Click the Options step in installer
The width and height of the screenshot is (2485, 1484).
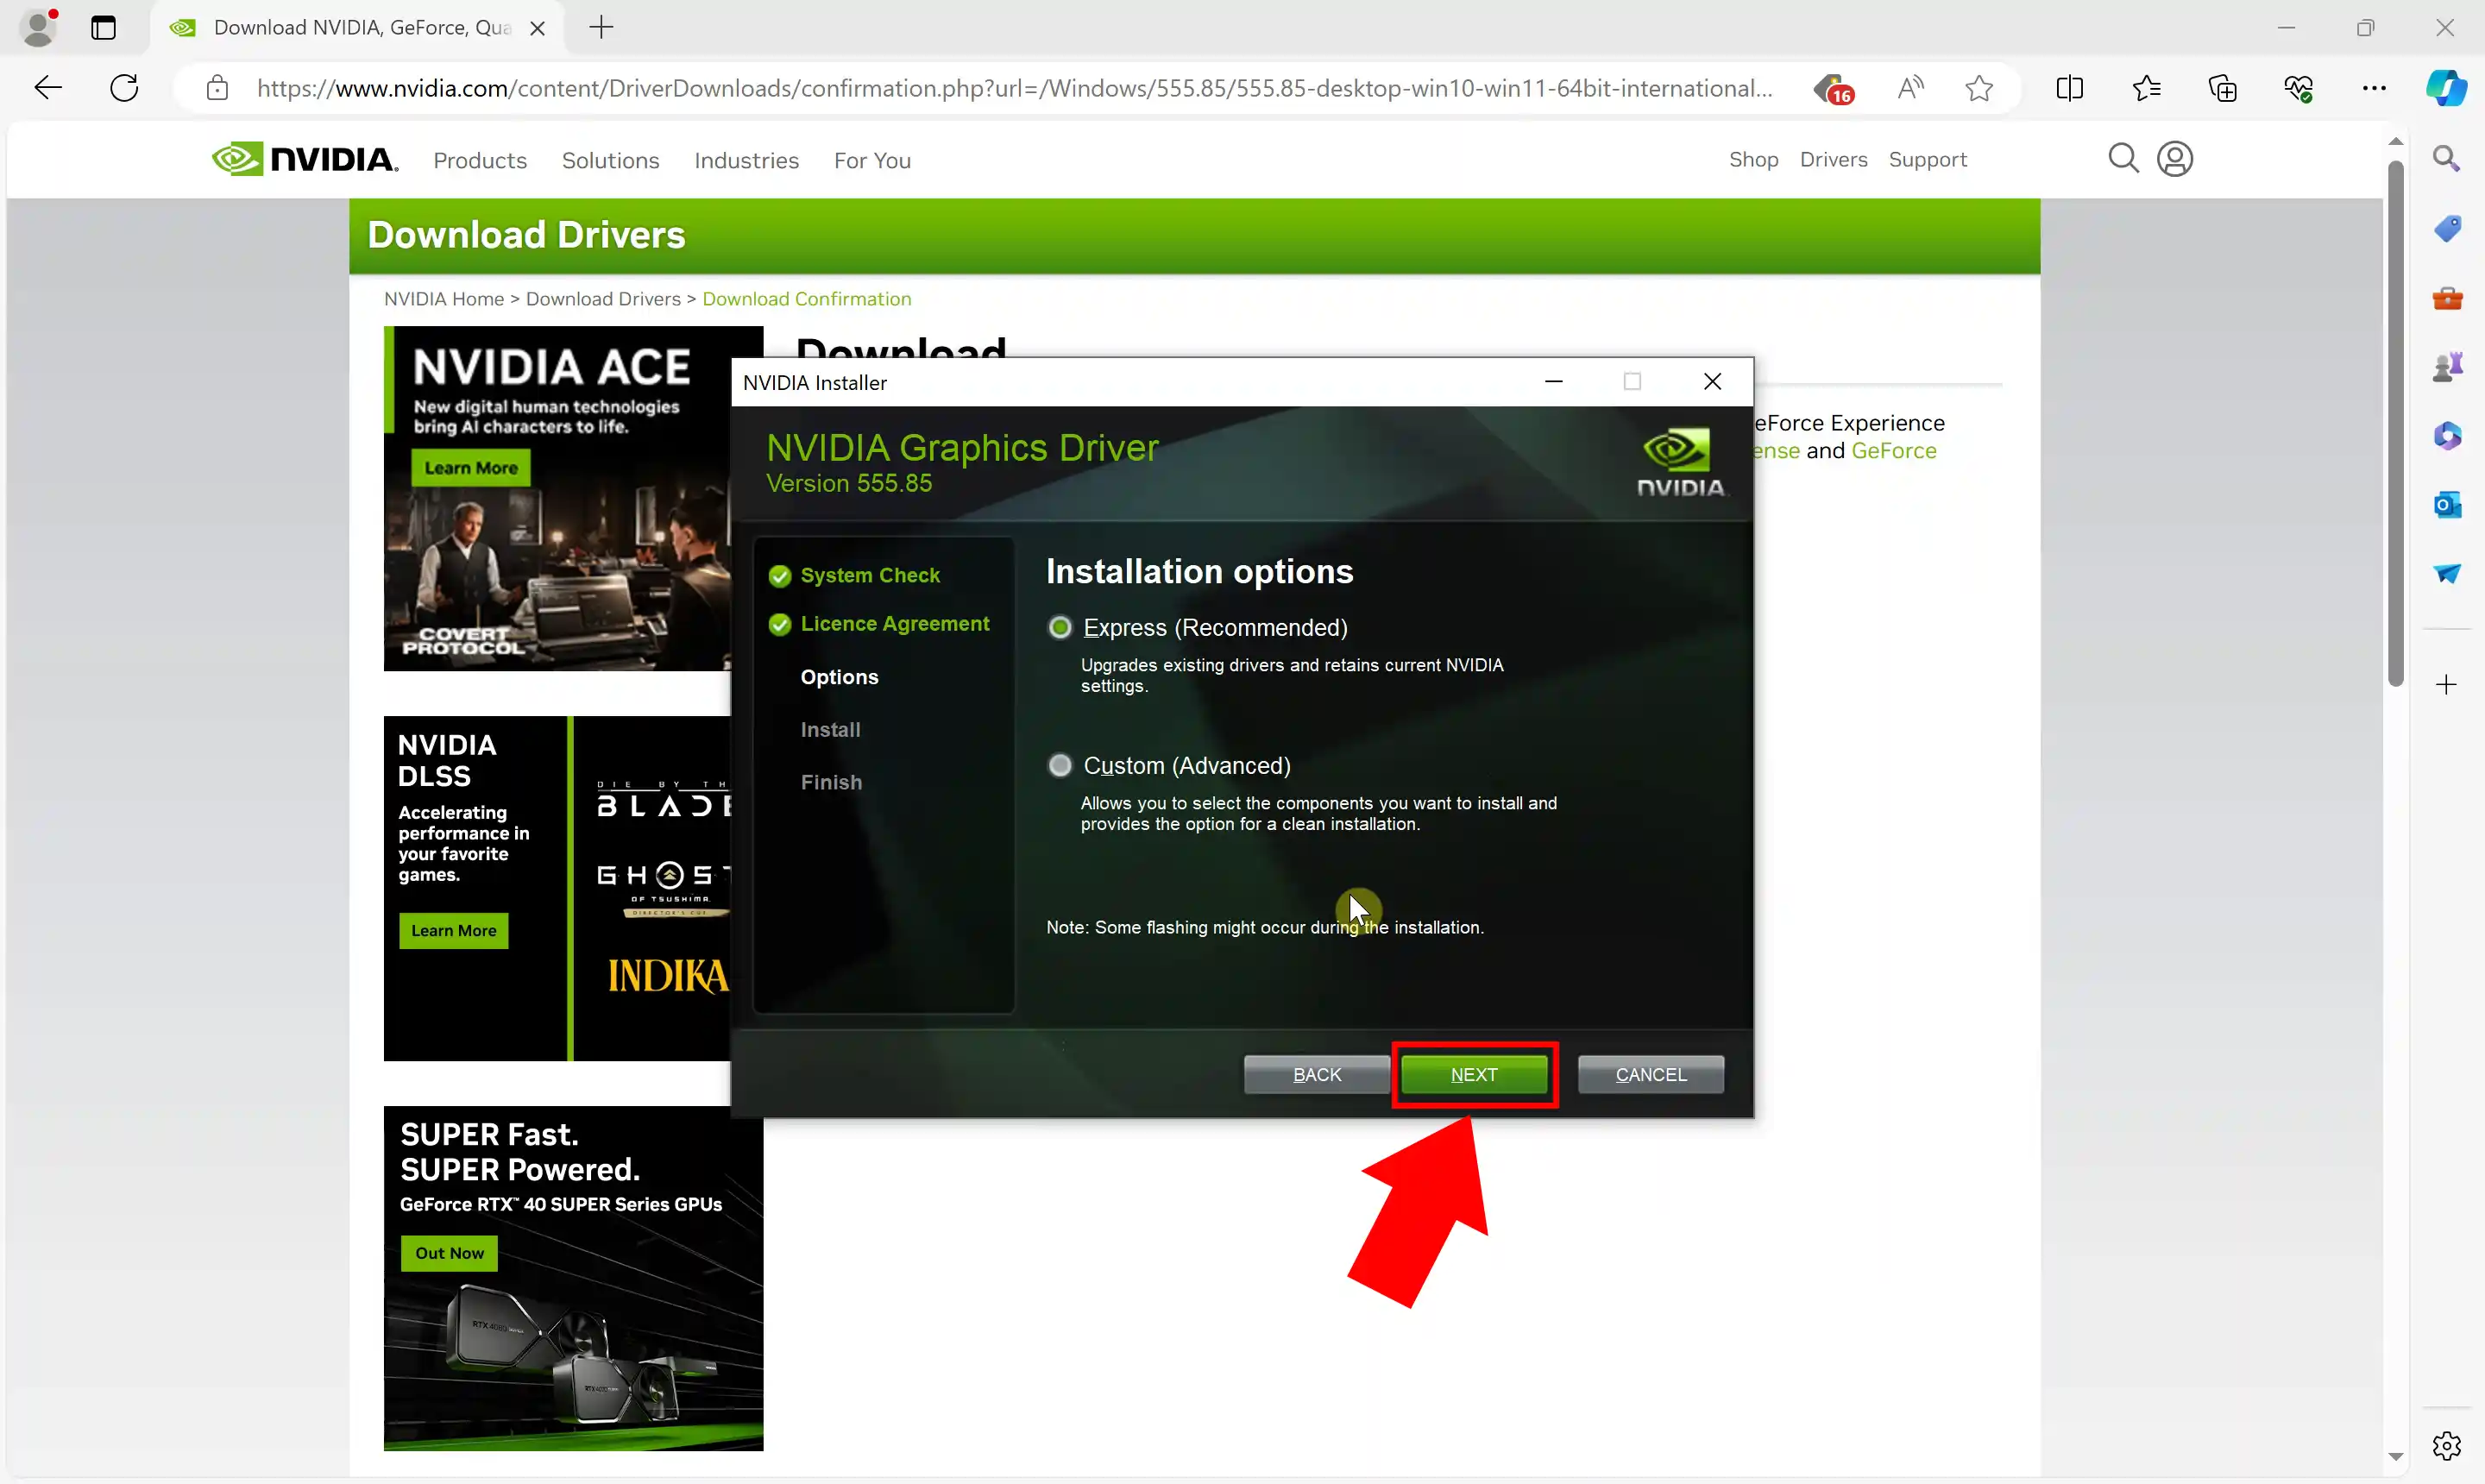pos(839,677)
